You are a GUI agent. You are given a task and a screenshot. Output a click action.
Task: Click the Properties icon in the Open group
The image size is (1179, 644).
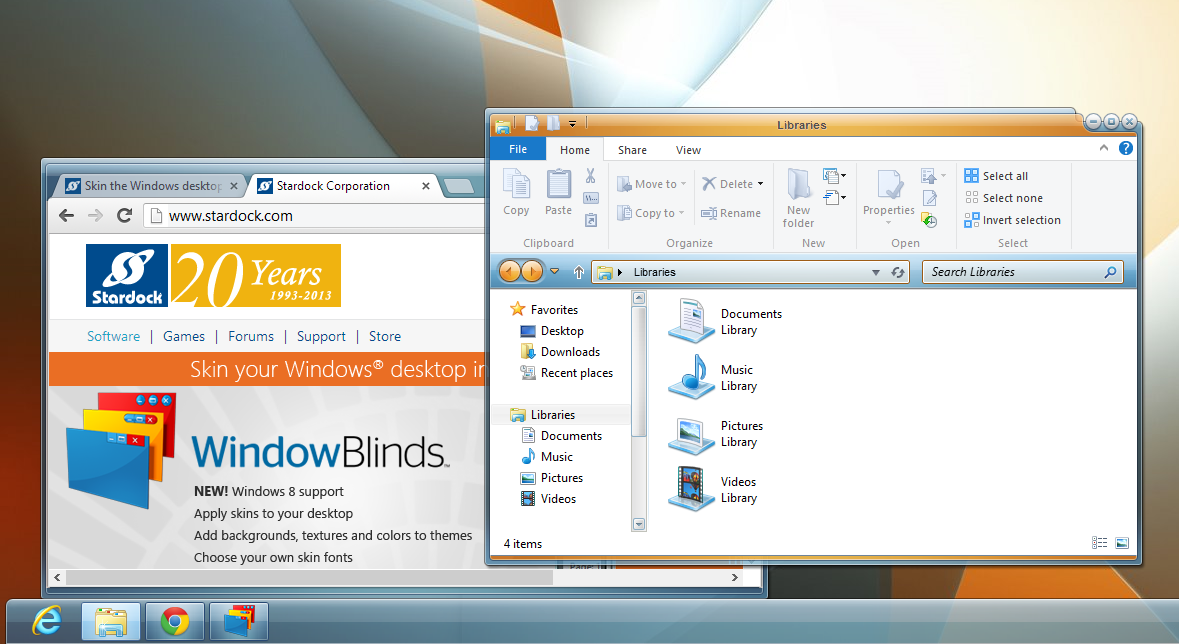pyautogui.click(x=889, y=185)
